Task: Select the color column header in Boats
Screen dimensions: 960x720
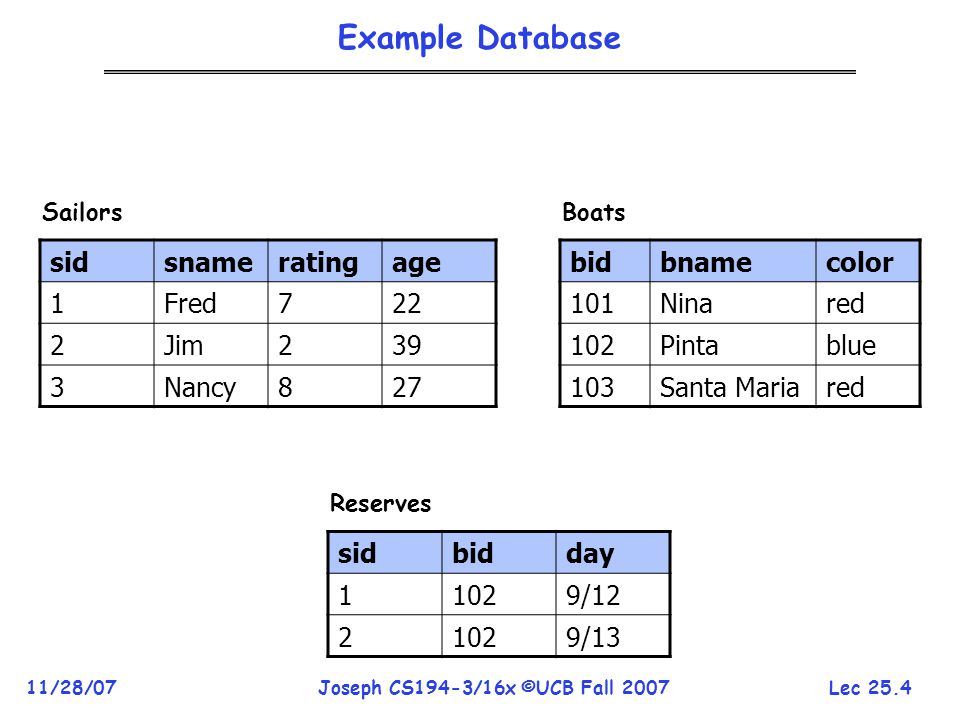Action: tap(867, 262)
